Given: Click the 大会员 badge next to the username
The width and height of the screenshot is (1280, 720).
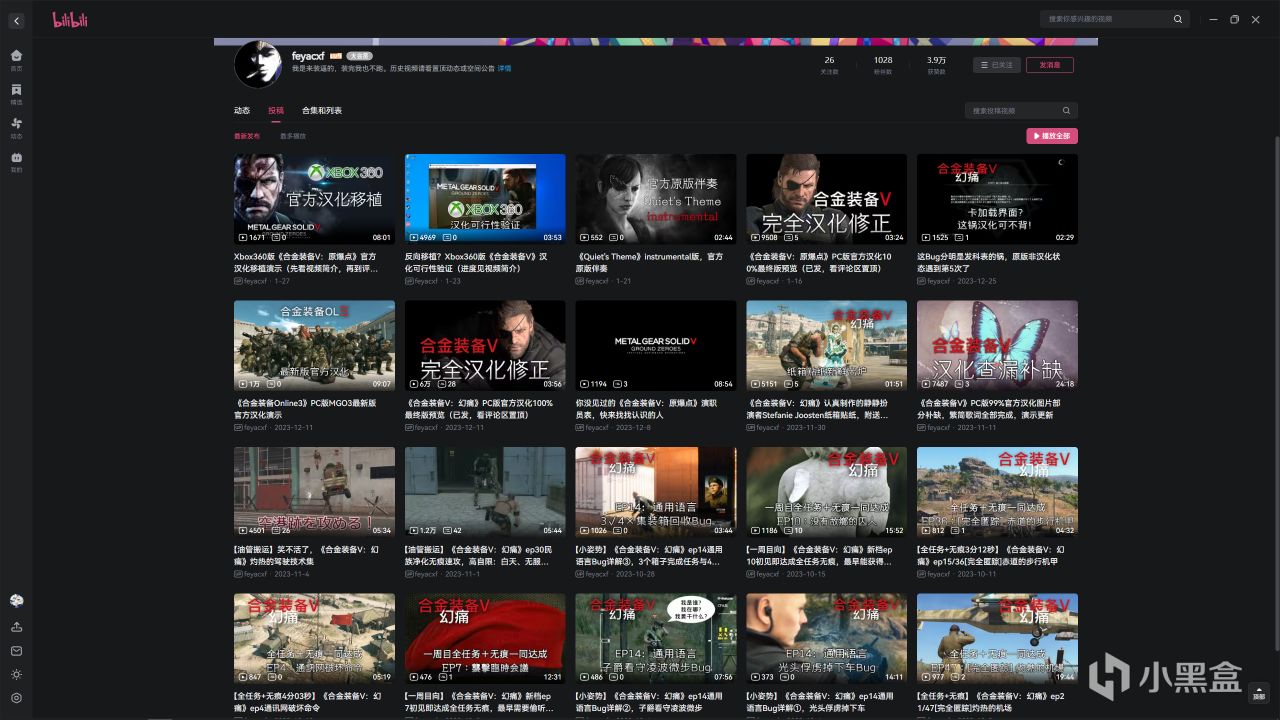Looking at the screenshot, I should [359, 56].
